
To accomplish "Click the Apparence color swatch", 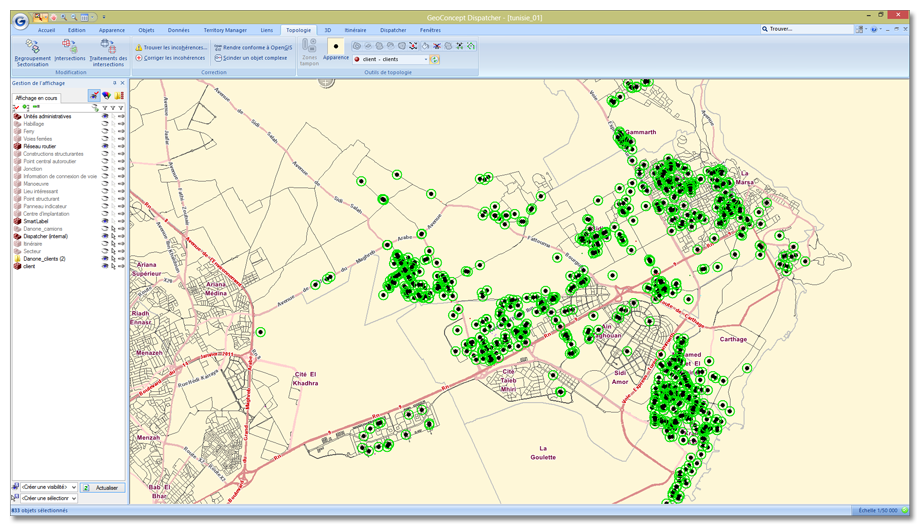I will pos(336,46).
